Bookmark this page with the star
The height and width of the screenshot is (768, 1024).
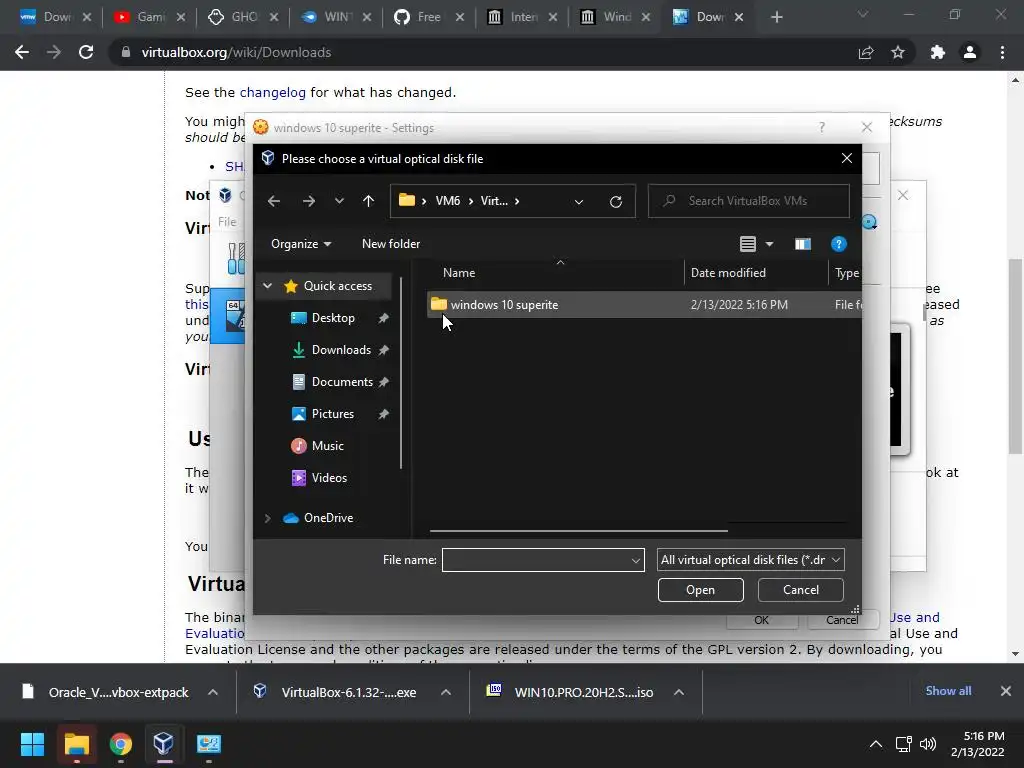pos(898,52)
